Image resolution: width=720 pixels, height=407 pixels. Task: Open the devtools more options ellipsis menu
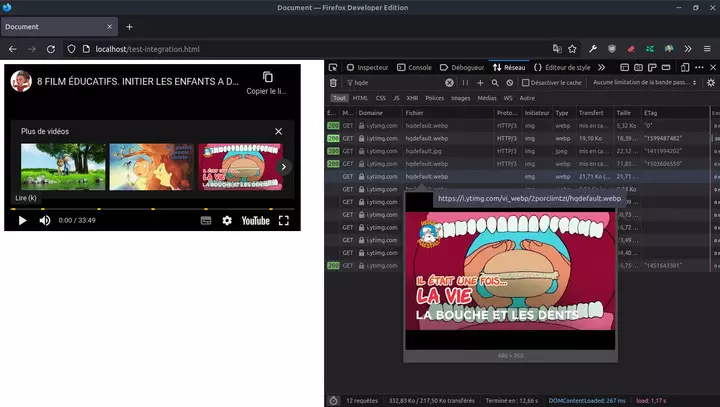[x=699, y=68]
